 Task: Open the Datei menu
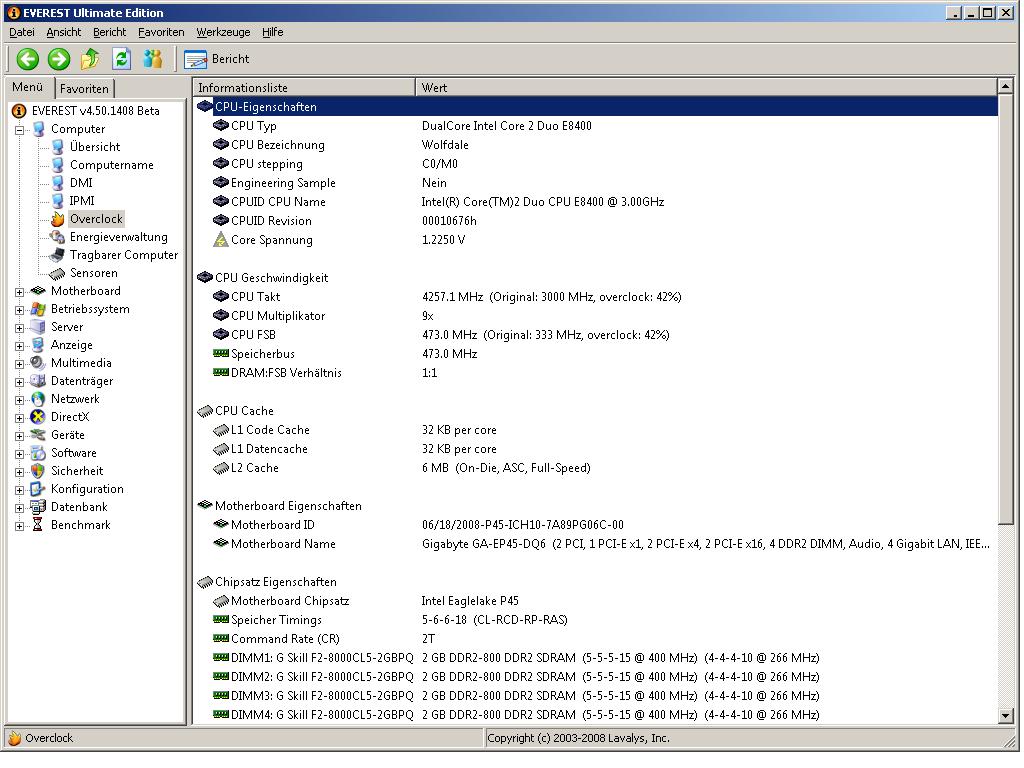coord(22,32)
